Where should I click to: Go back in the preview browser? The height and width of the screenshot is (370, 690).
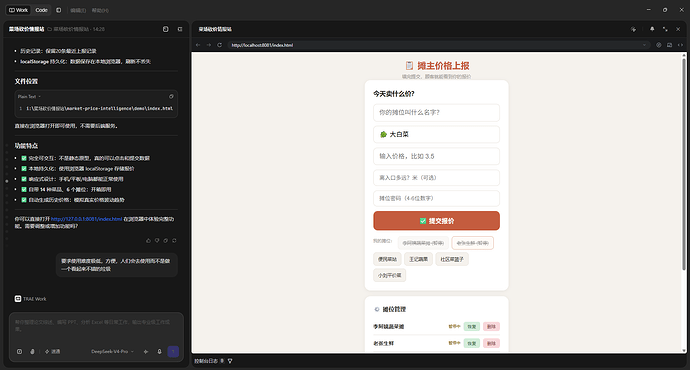[x=198, y=45]
